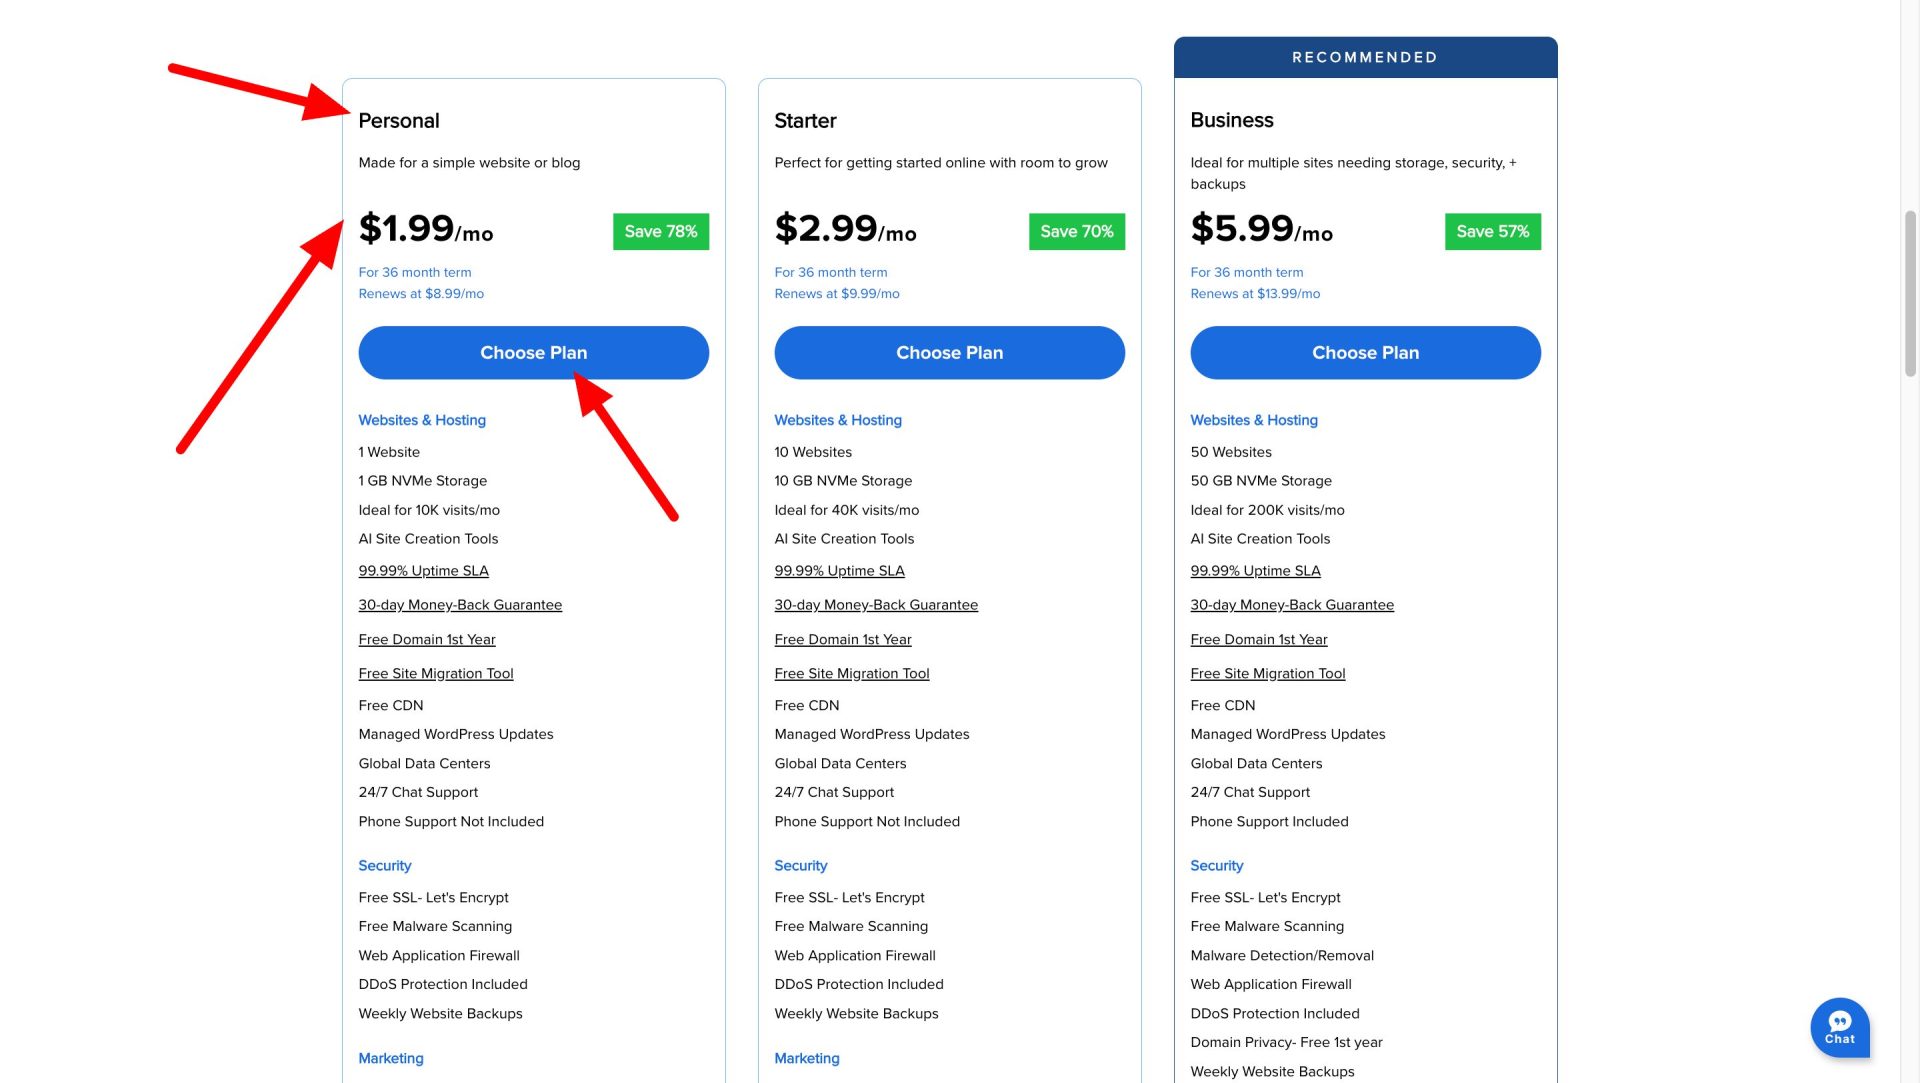Click the RECOMMENDED banner above Business

1364,57
